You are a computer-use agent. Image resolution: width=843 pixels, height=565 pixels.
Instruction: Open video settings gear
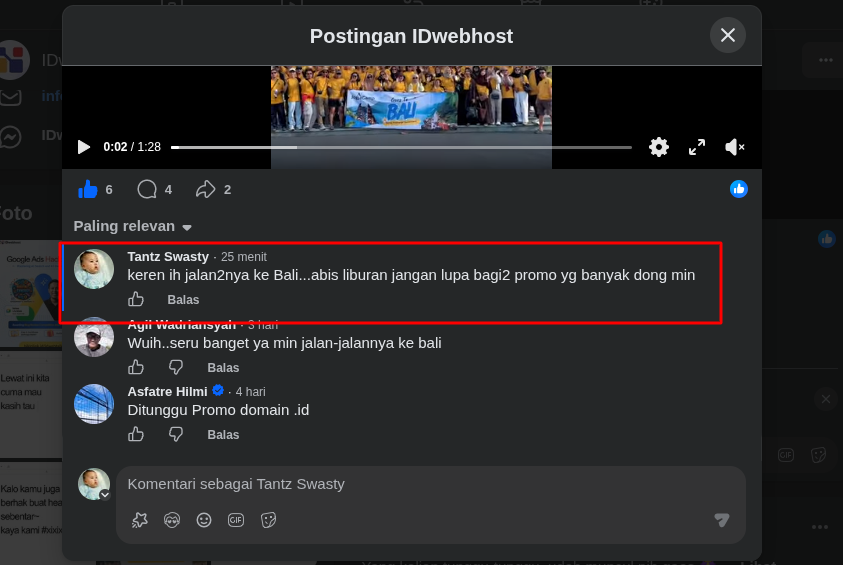click(659, 147)
